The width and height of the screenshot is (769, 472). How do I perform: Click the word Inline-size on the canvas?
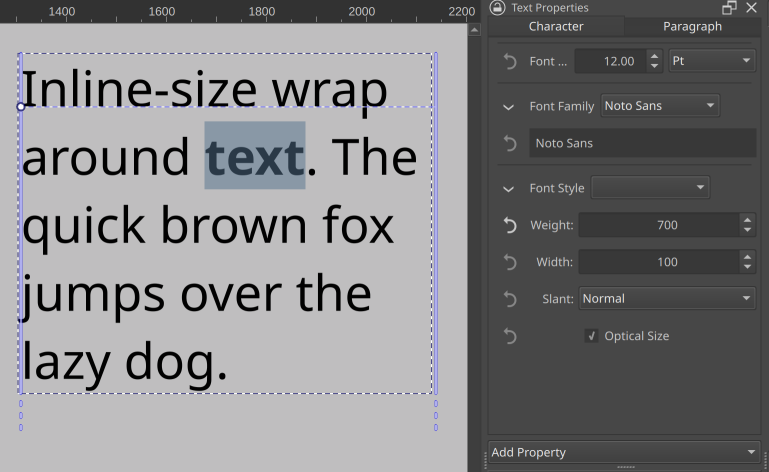point(139,89)
